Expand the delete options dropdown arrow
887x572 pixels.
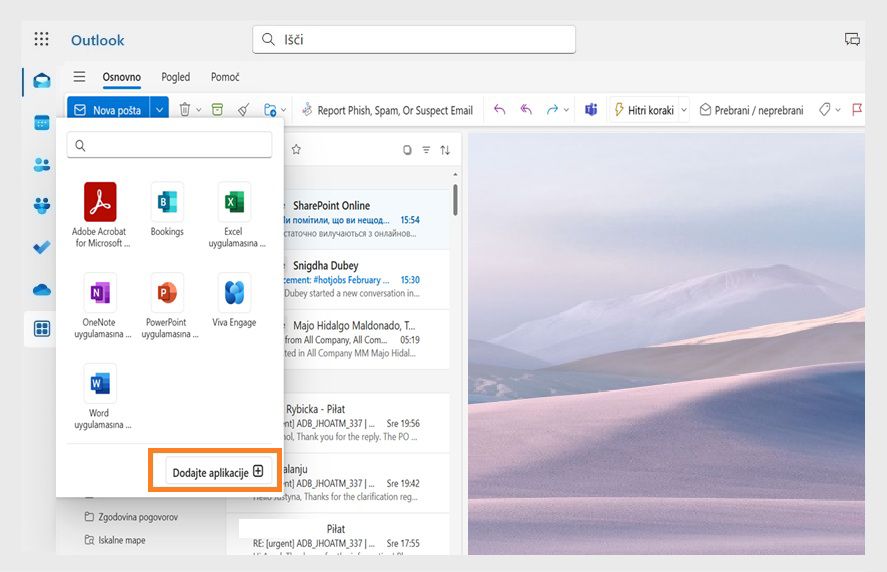pyautogui.click(x=199, y=110)
